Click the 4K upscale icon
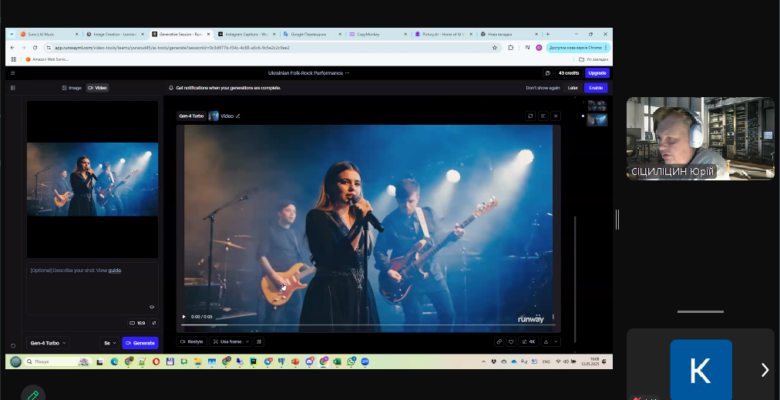 [x=532, y=341]
